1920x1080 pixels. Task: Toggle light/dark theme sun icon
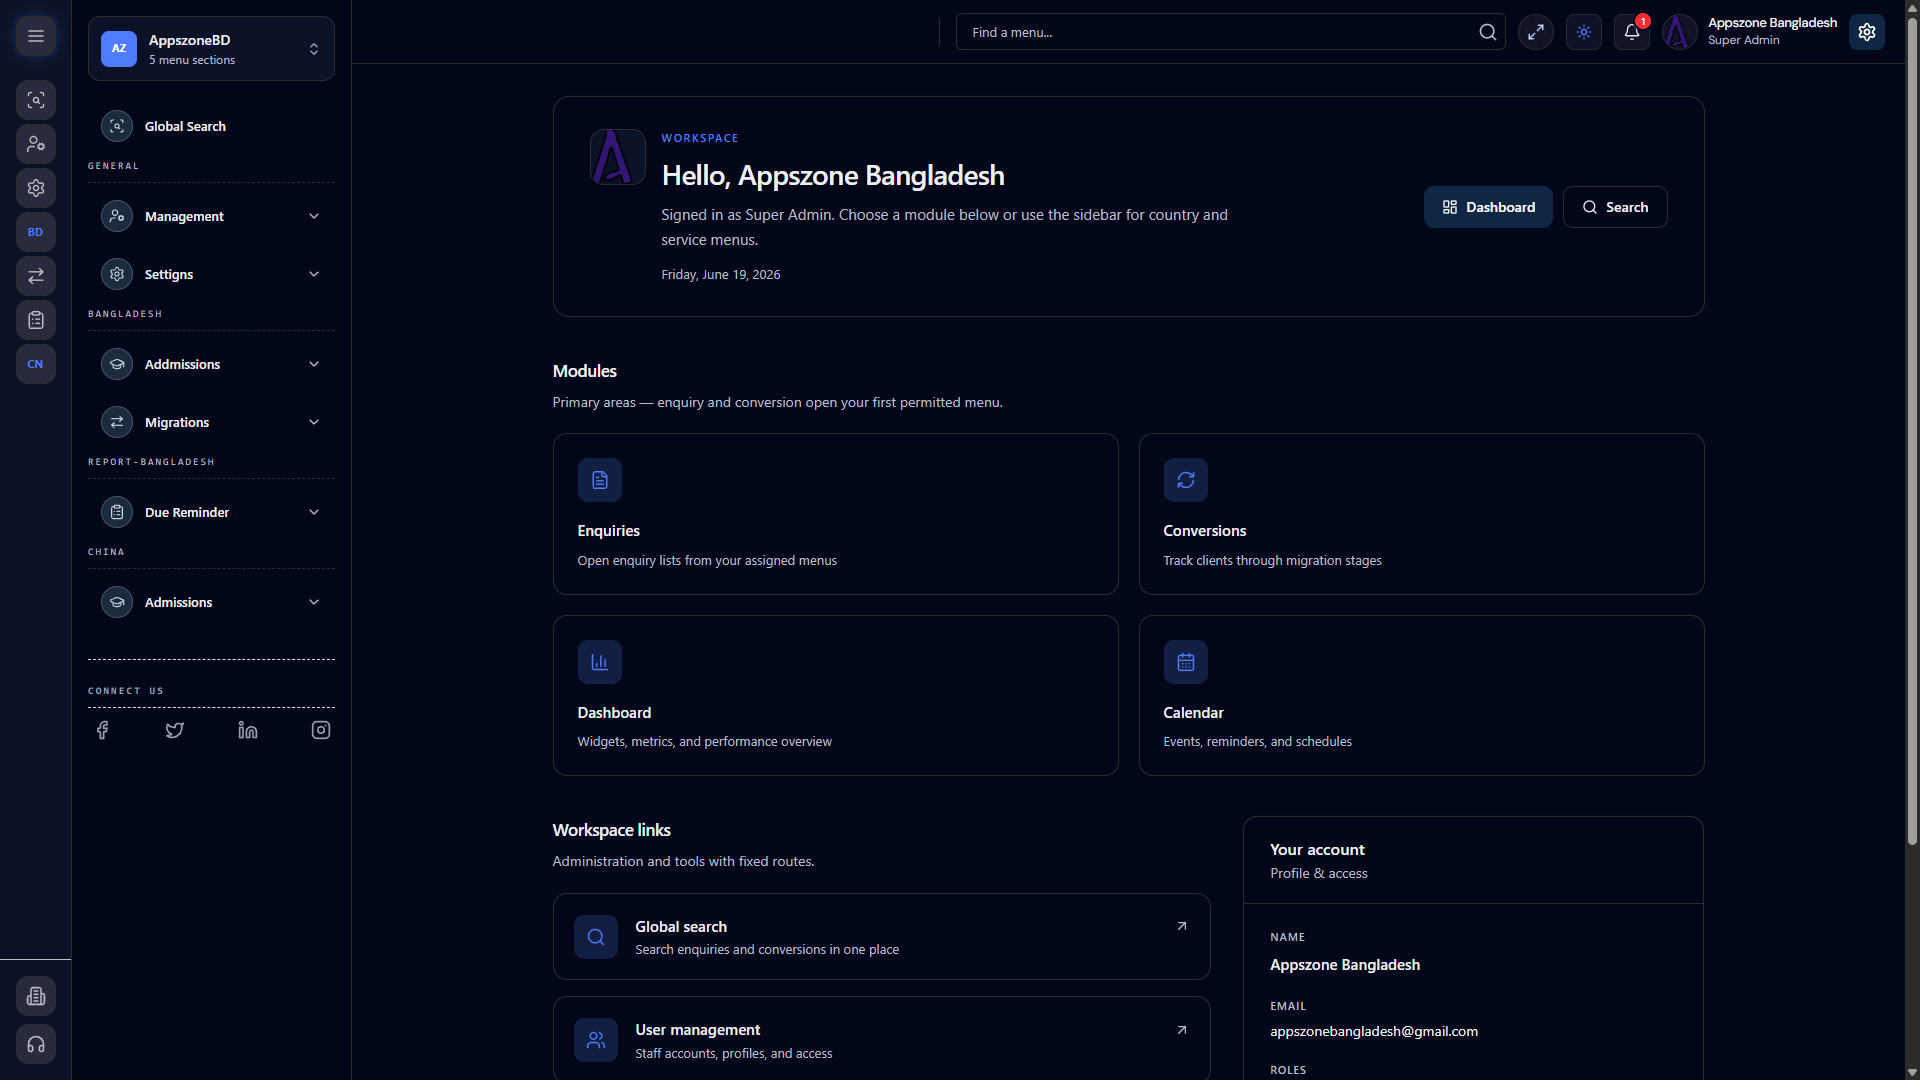tap(1584, 32)
